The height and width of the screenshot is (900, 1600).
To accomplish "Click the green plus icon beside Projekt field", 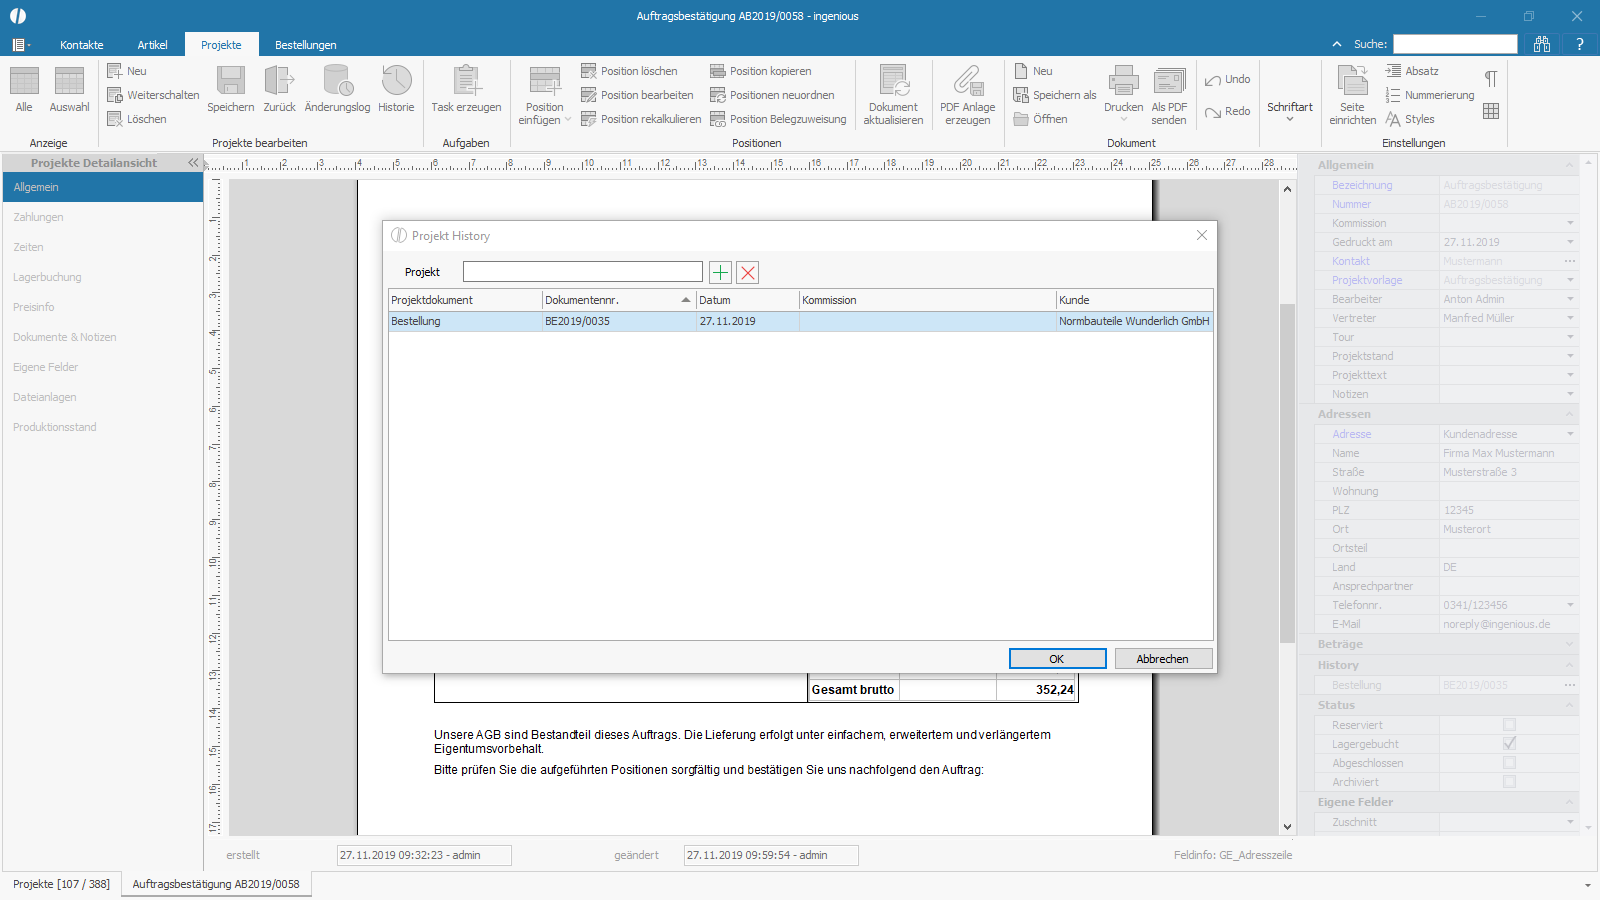I will [x=720, y=272].
